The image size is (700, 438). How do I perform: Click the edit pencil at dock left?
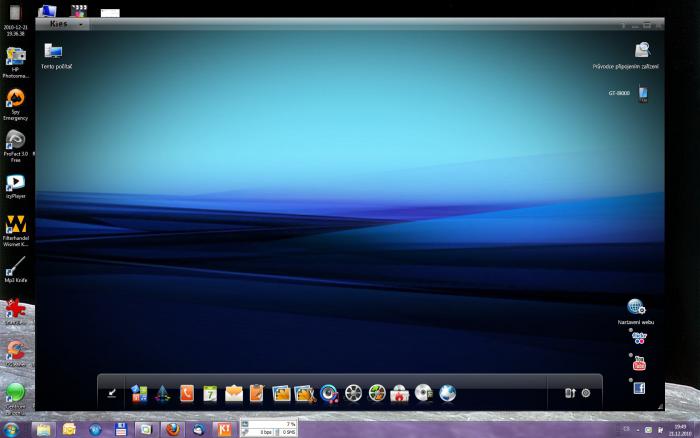point(112,393)
